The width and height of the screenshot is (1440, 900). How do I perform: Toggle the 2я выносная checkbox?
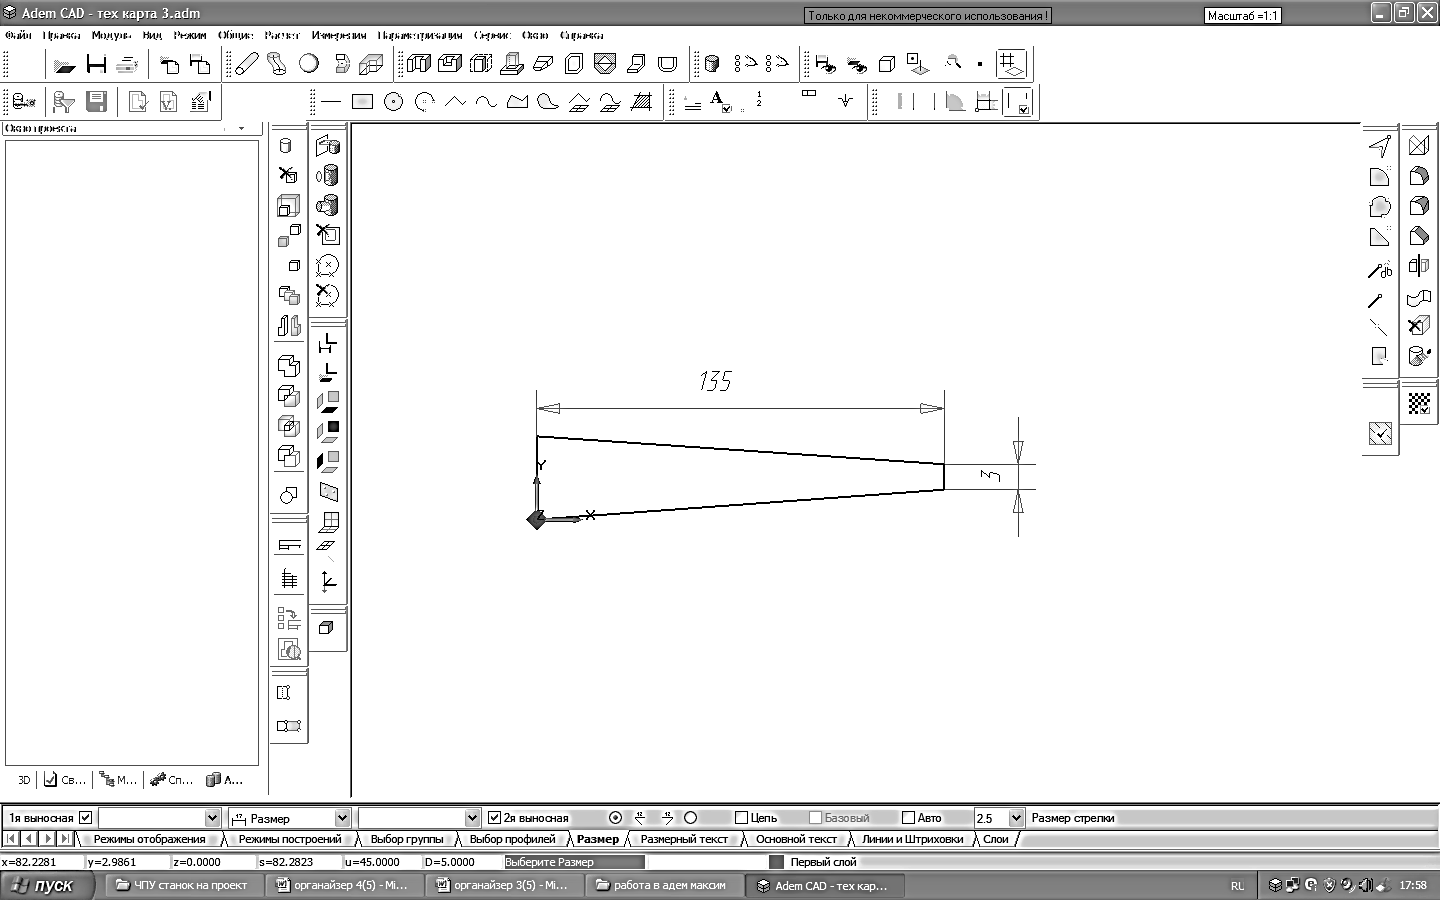tap(494, 818)
